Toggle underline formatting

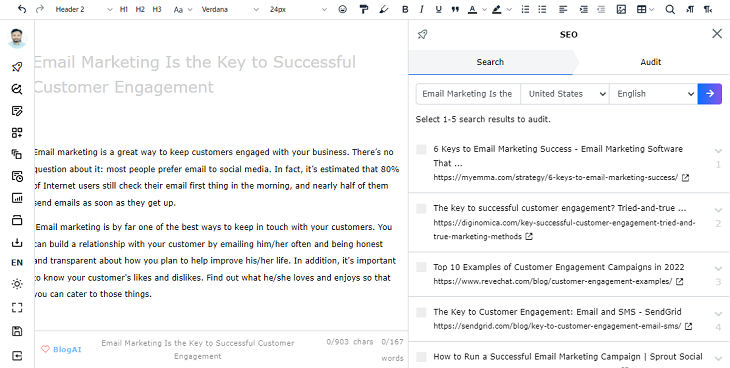coord(438,9)
